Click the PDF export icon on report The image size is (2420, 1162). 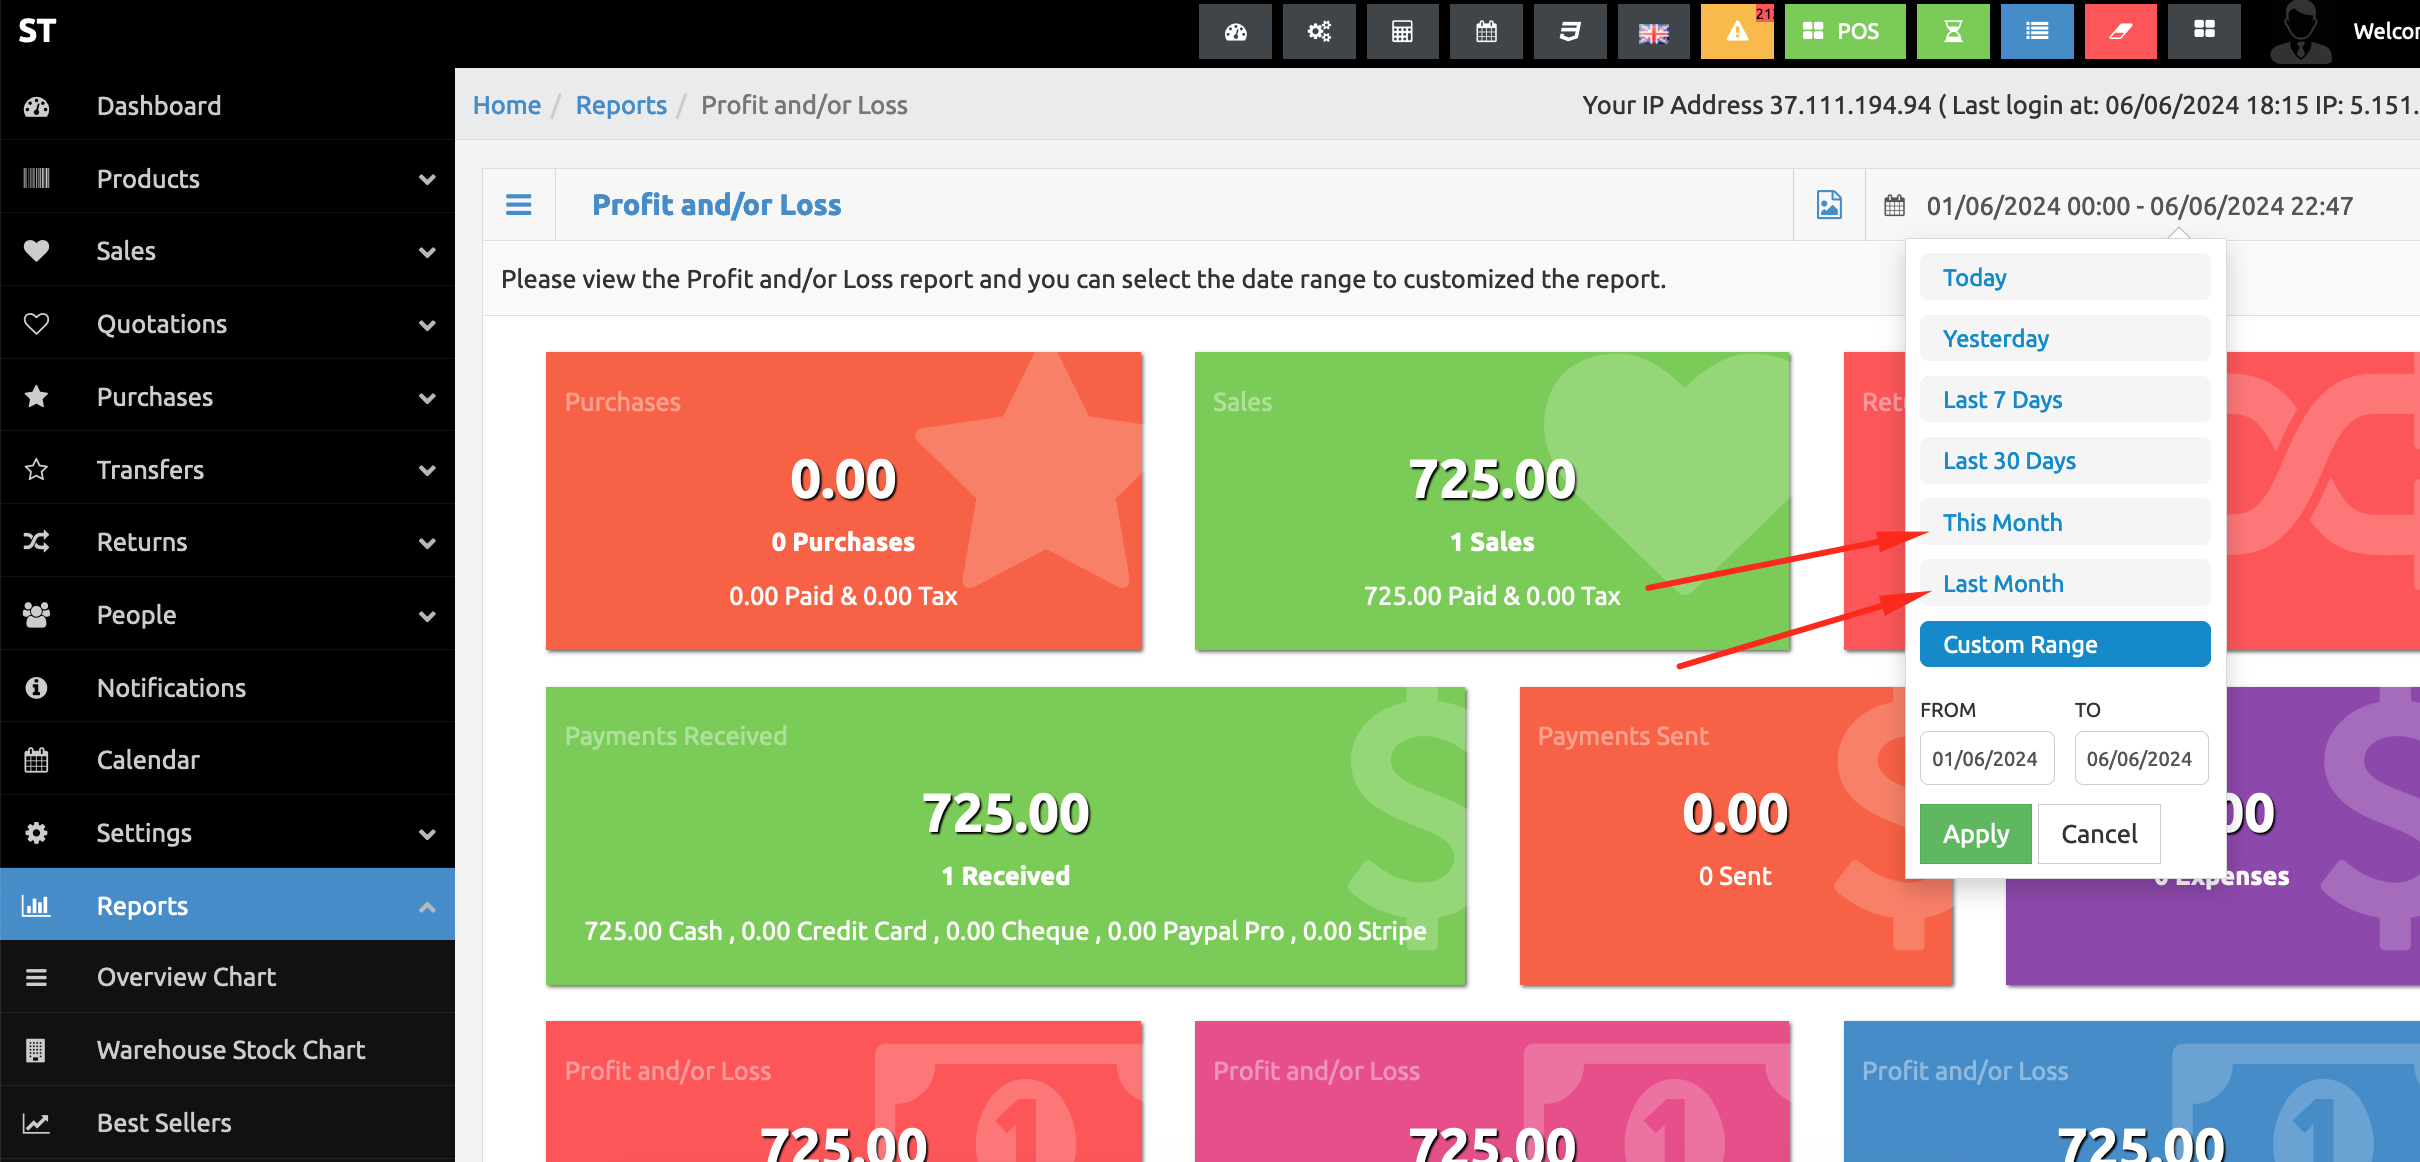1829,204
